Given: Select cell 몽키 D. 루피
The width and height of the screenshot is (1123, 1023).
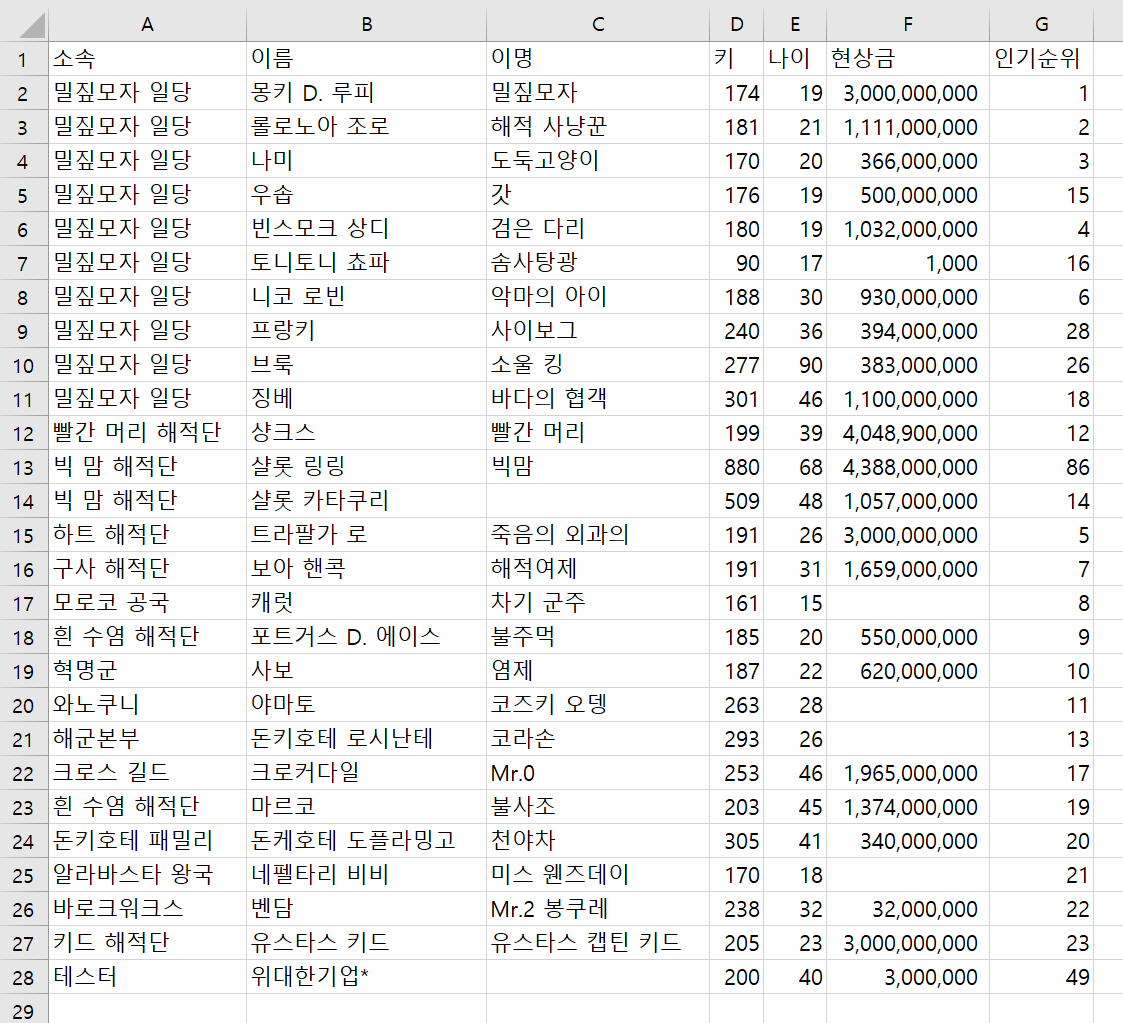Looking at the screenshot, I should pos(367,93).
